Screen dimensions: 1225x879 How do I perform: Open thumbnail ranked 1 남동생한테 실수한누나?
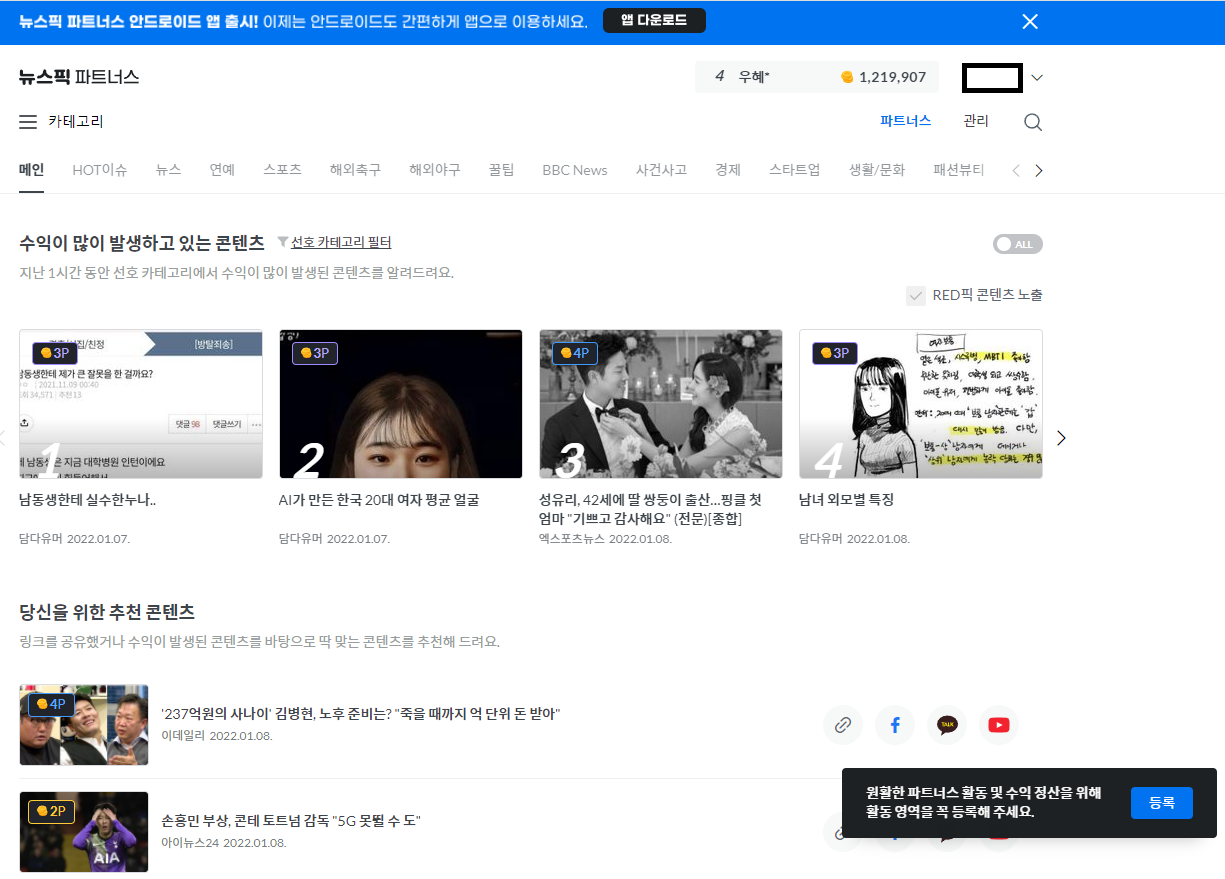click(x=141, y=404)
